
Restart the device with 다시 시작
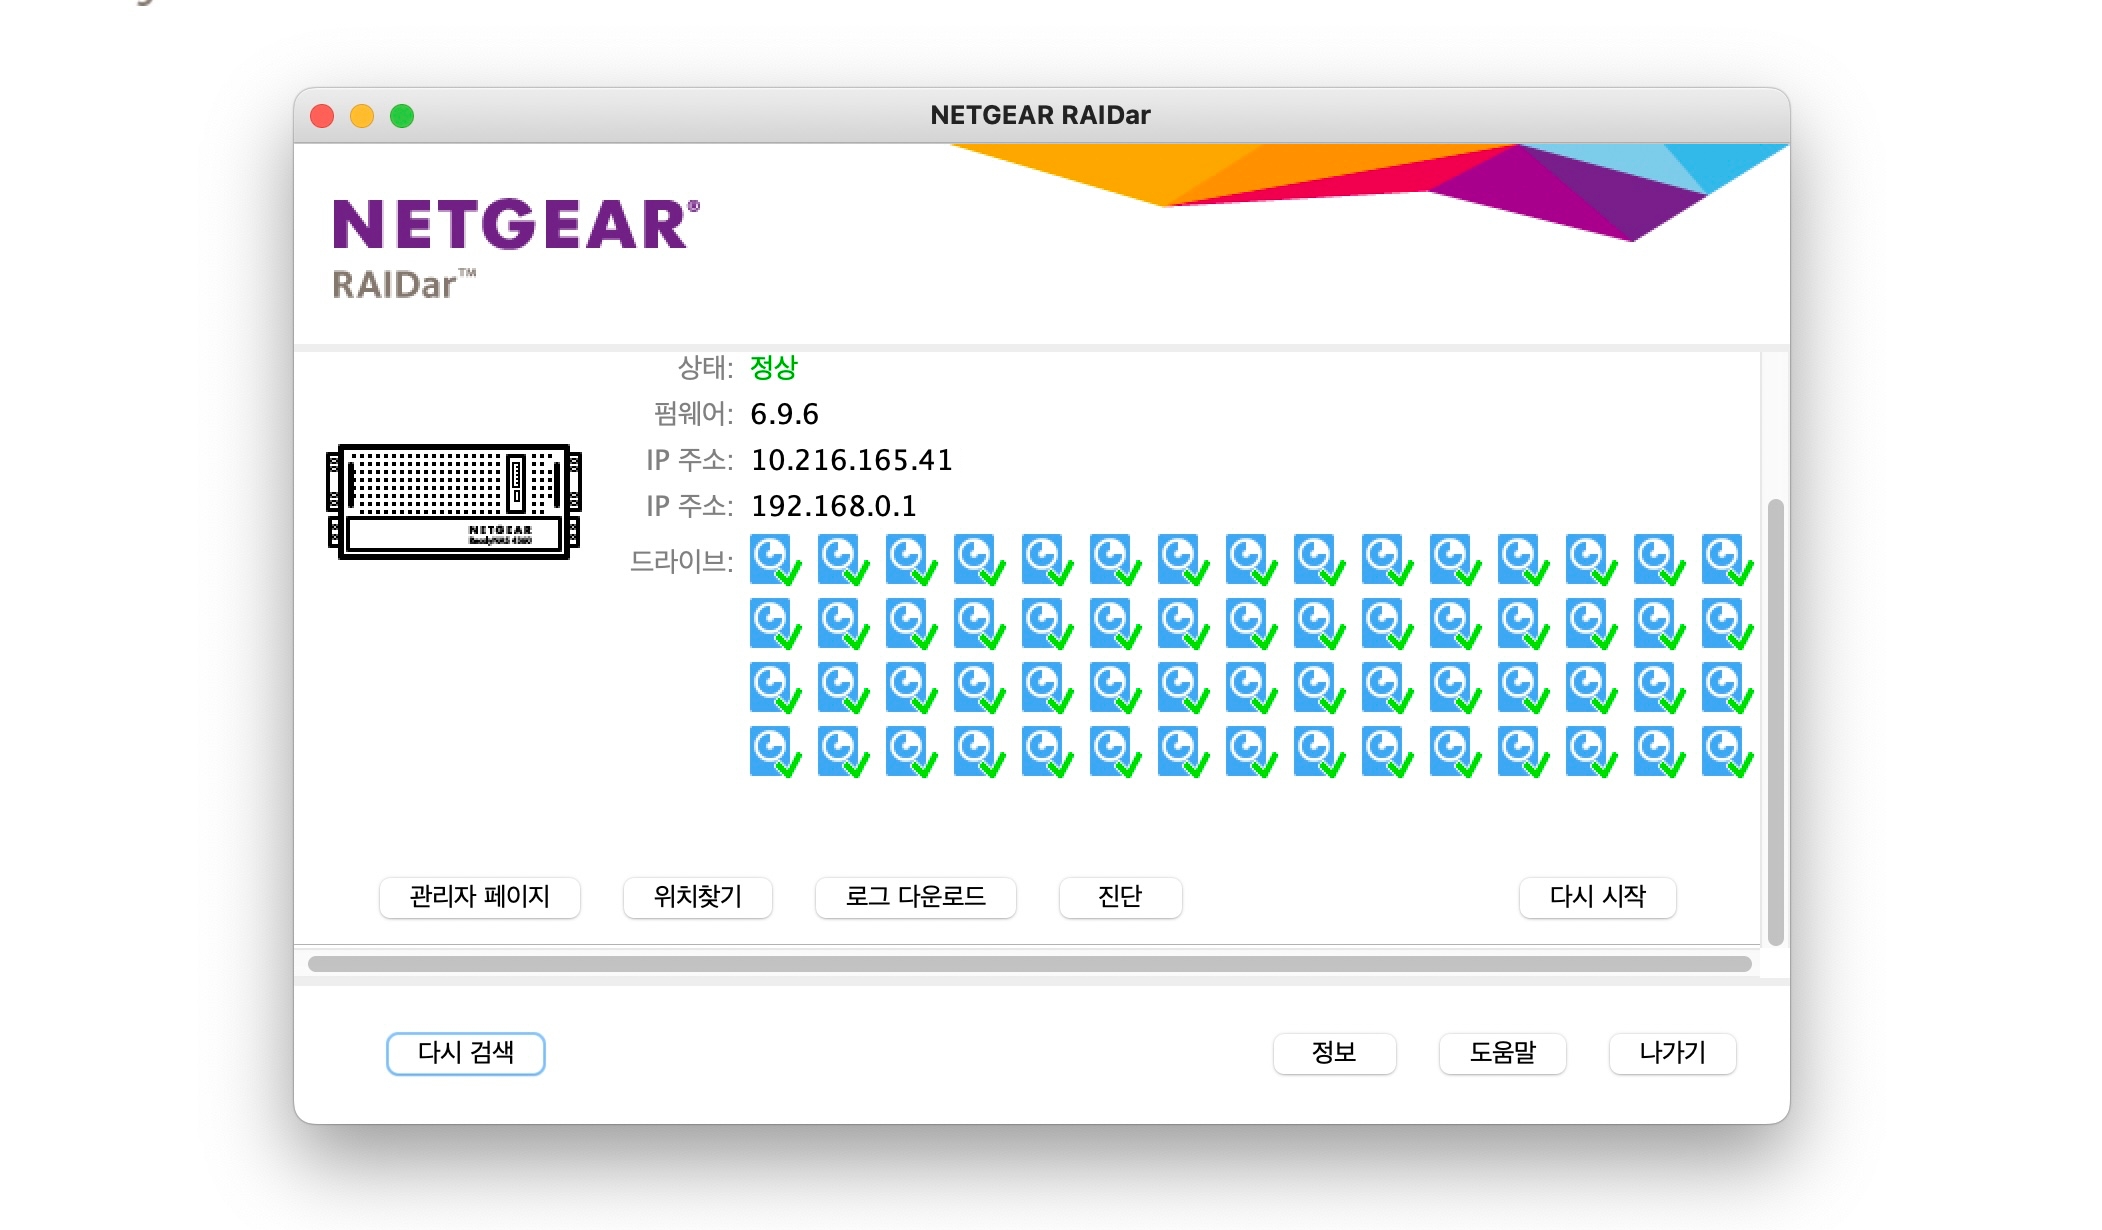coord(1598,897)
